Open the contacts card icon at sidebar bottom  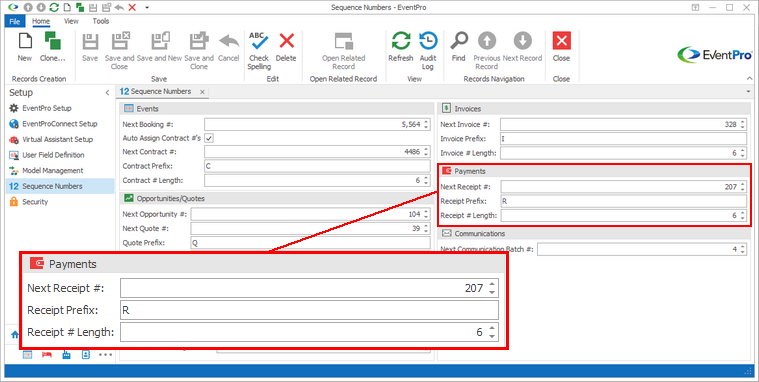click(86, 354)
